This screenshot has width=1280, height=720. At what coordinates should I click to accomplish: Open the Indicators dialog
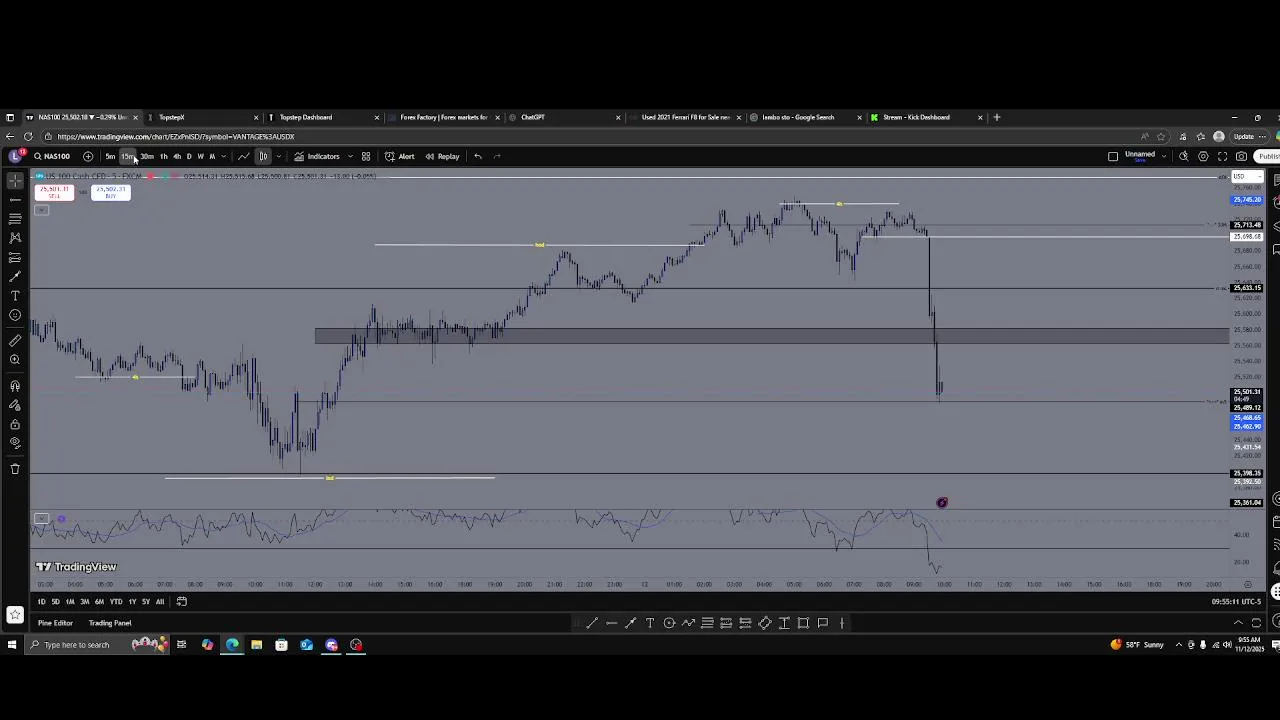(x=317, y=156)
